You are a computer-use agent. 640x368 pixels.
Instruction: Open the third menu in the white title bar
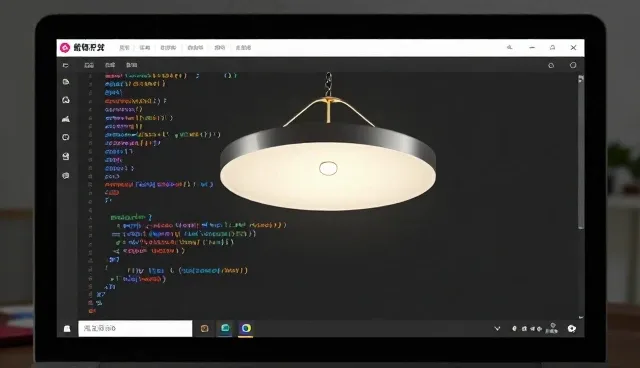tap(168, 48)
